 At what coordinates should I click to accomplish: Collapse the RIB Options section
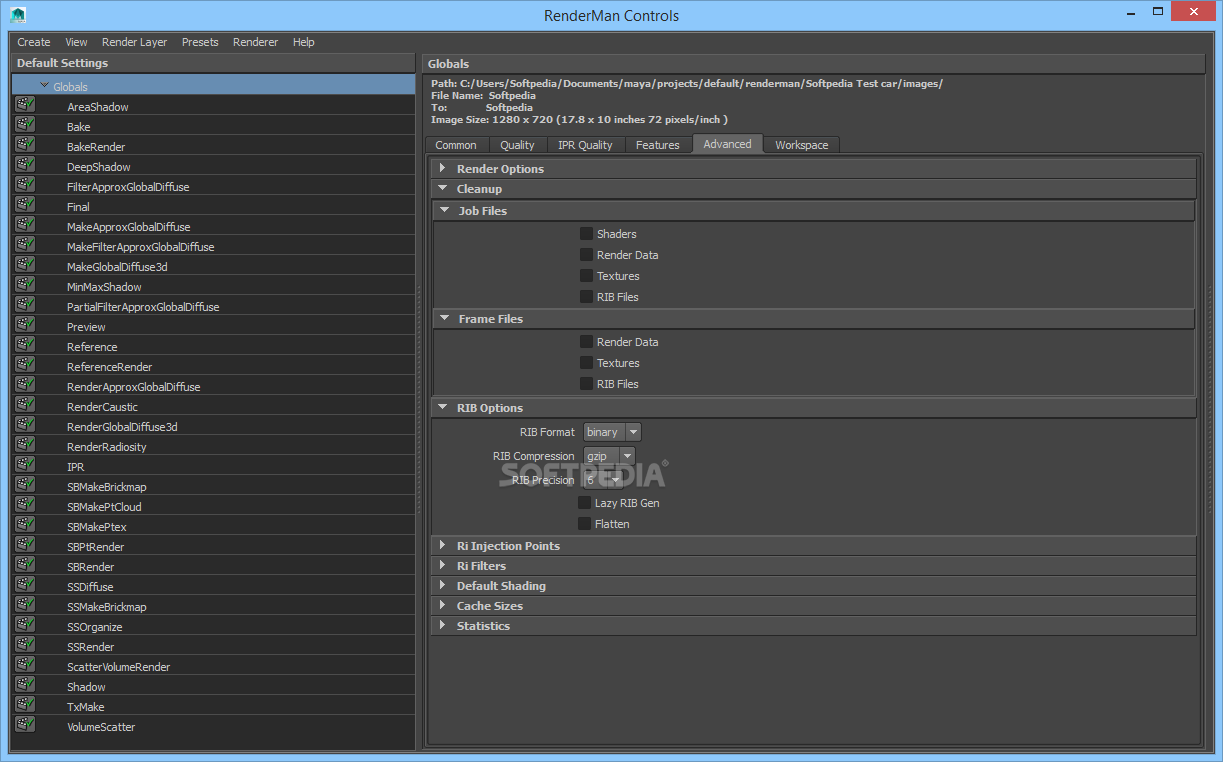(443, 407)
